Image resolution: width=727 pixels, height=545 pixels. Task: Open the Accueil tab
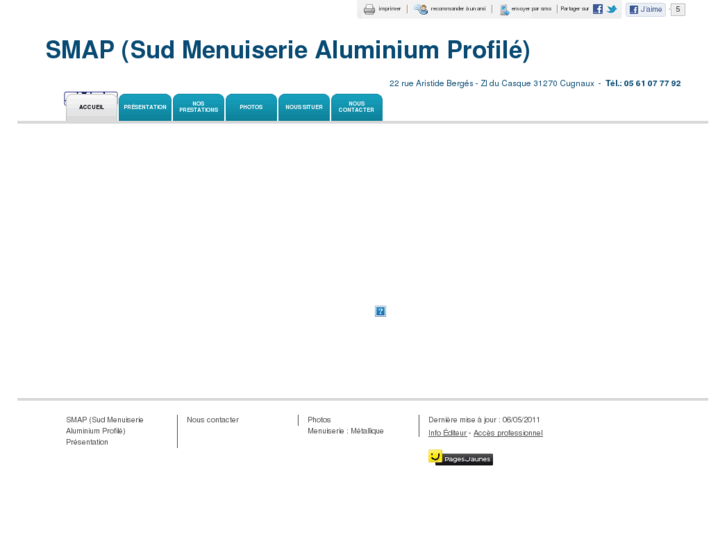pyautogui.click(x=91, y=108)
